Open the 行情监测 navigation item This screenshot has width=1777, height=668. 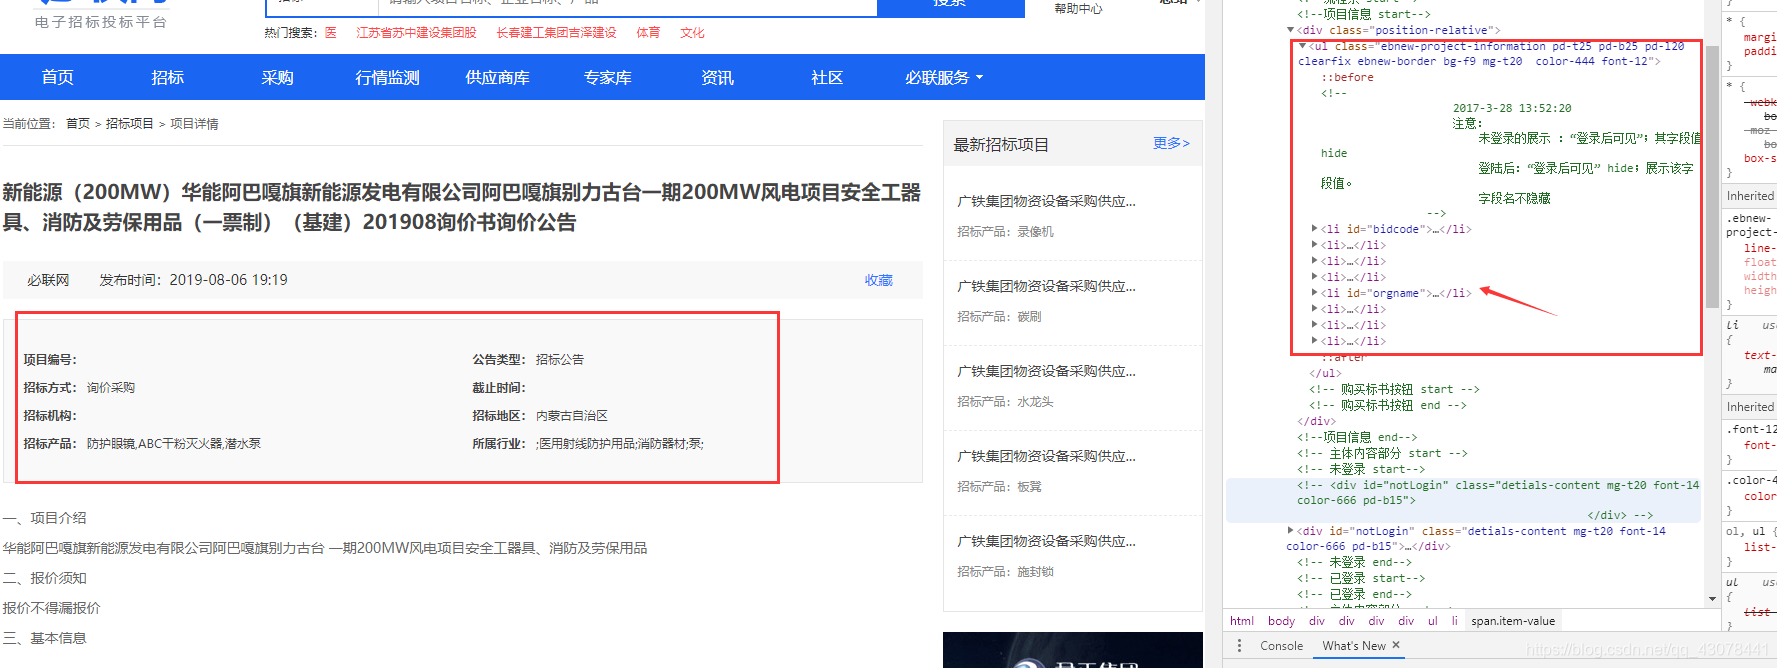387,77
